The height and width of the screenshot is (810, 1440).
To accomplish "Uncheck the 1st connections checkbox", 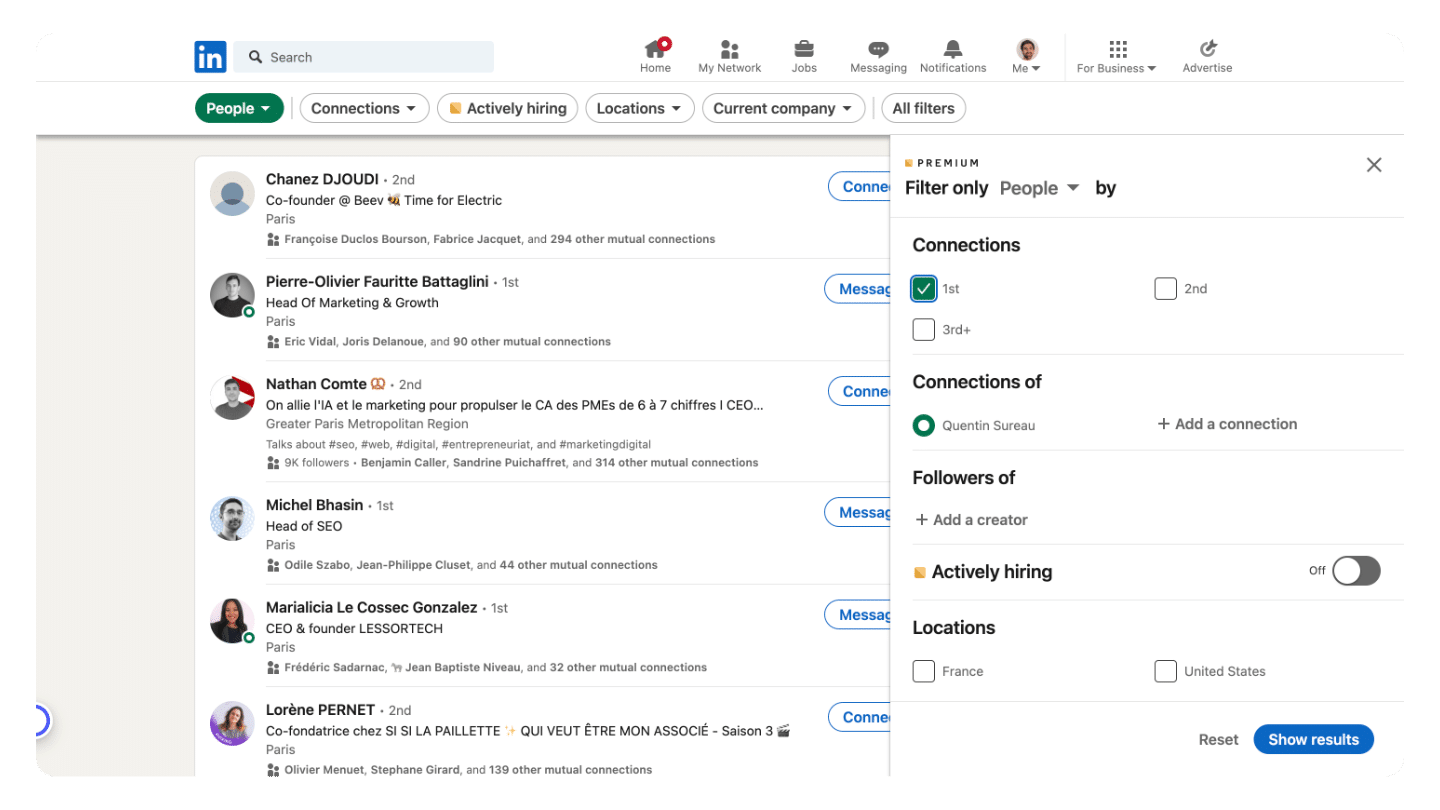I will click(x=924, y=289).
